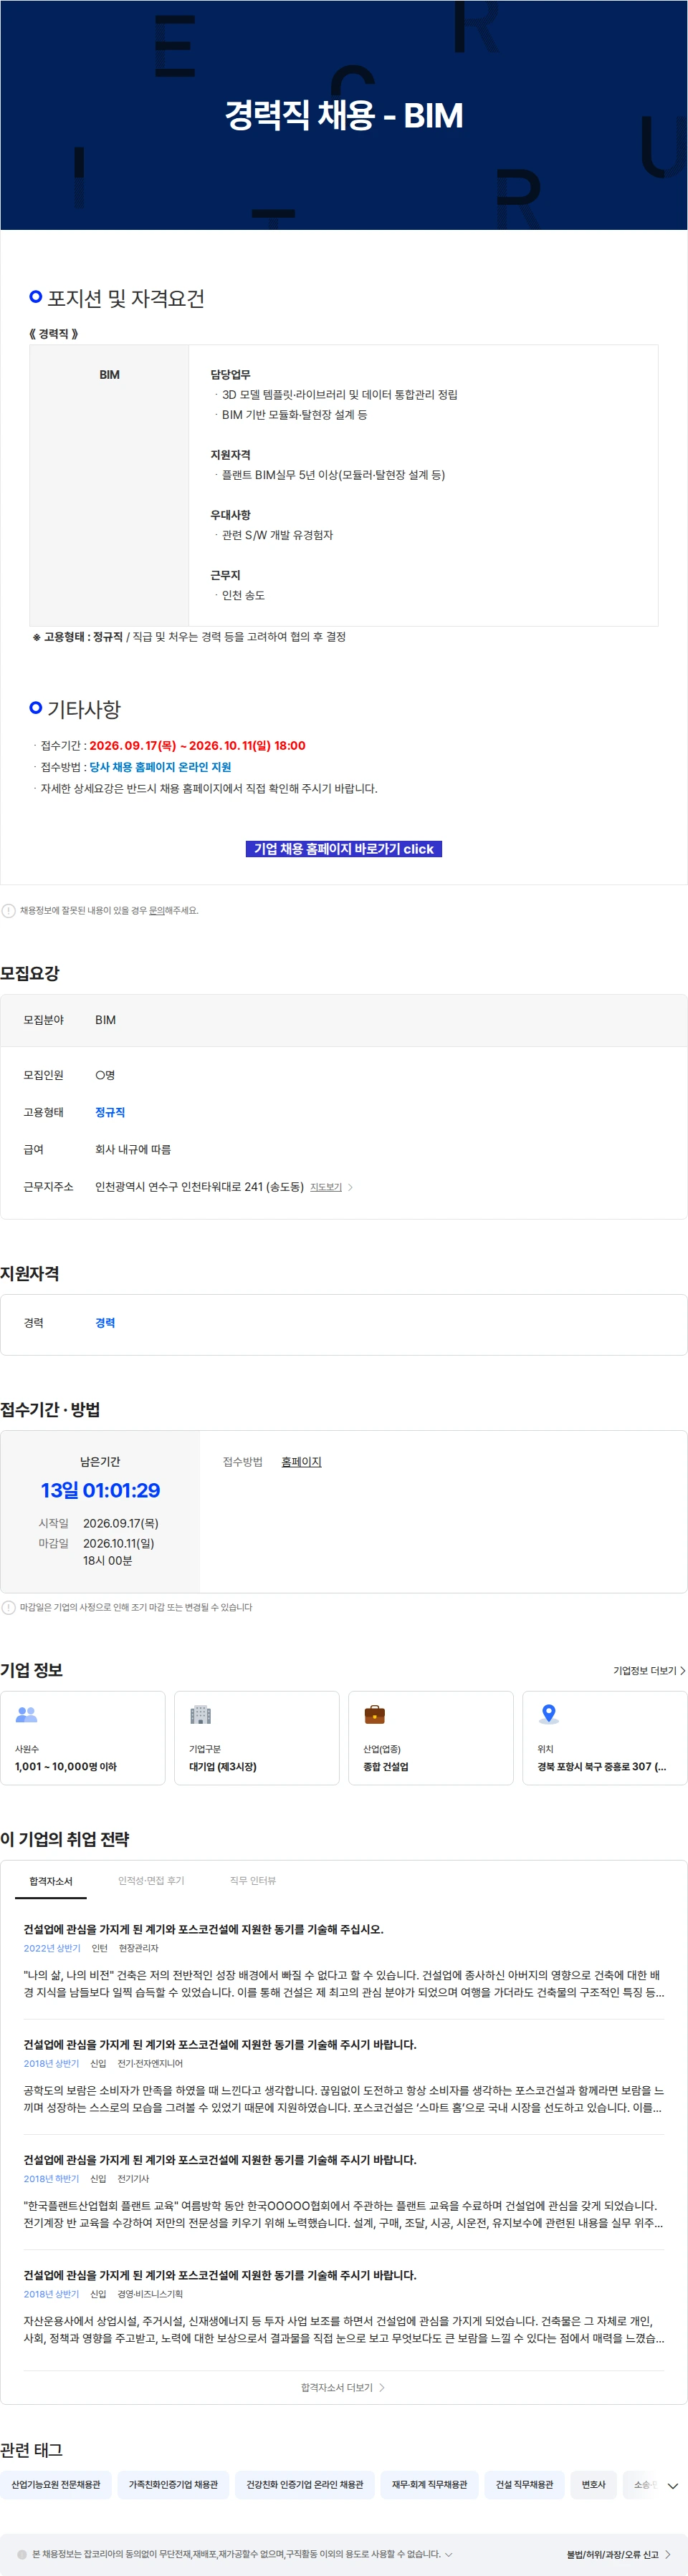The image size is (688, 2576).
Task: Click the 정규직 employment type link
Action: tap(110, 1112)
